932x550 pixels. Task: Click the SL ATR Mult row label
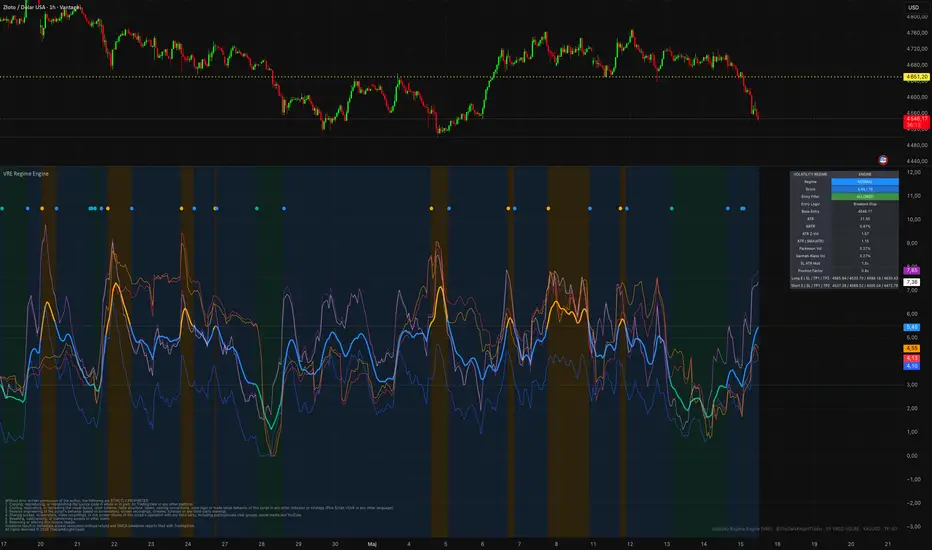pyautogui.click(x=810, y=263)
